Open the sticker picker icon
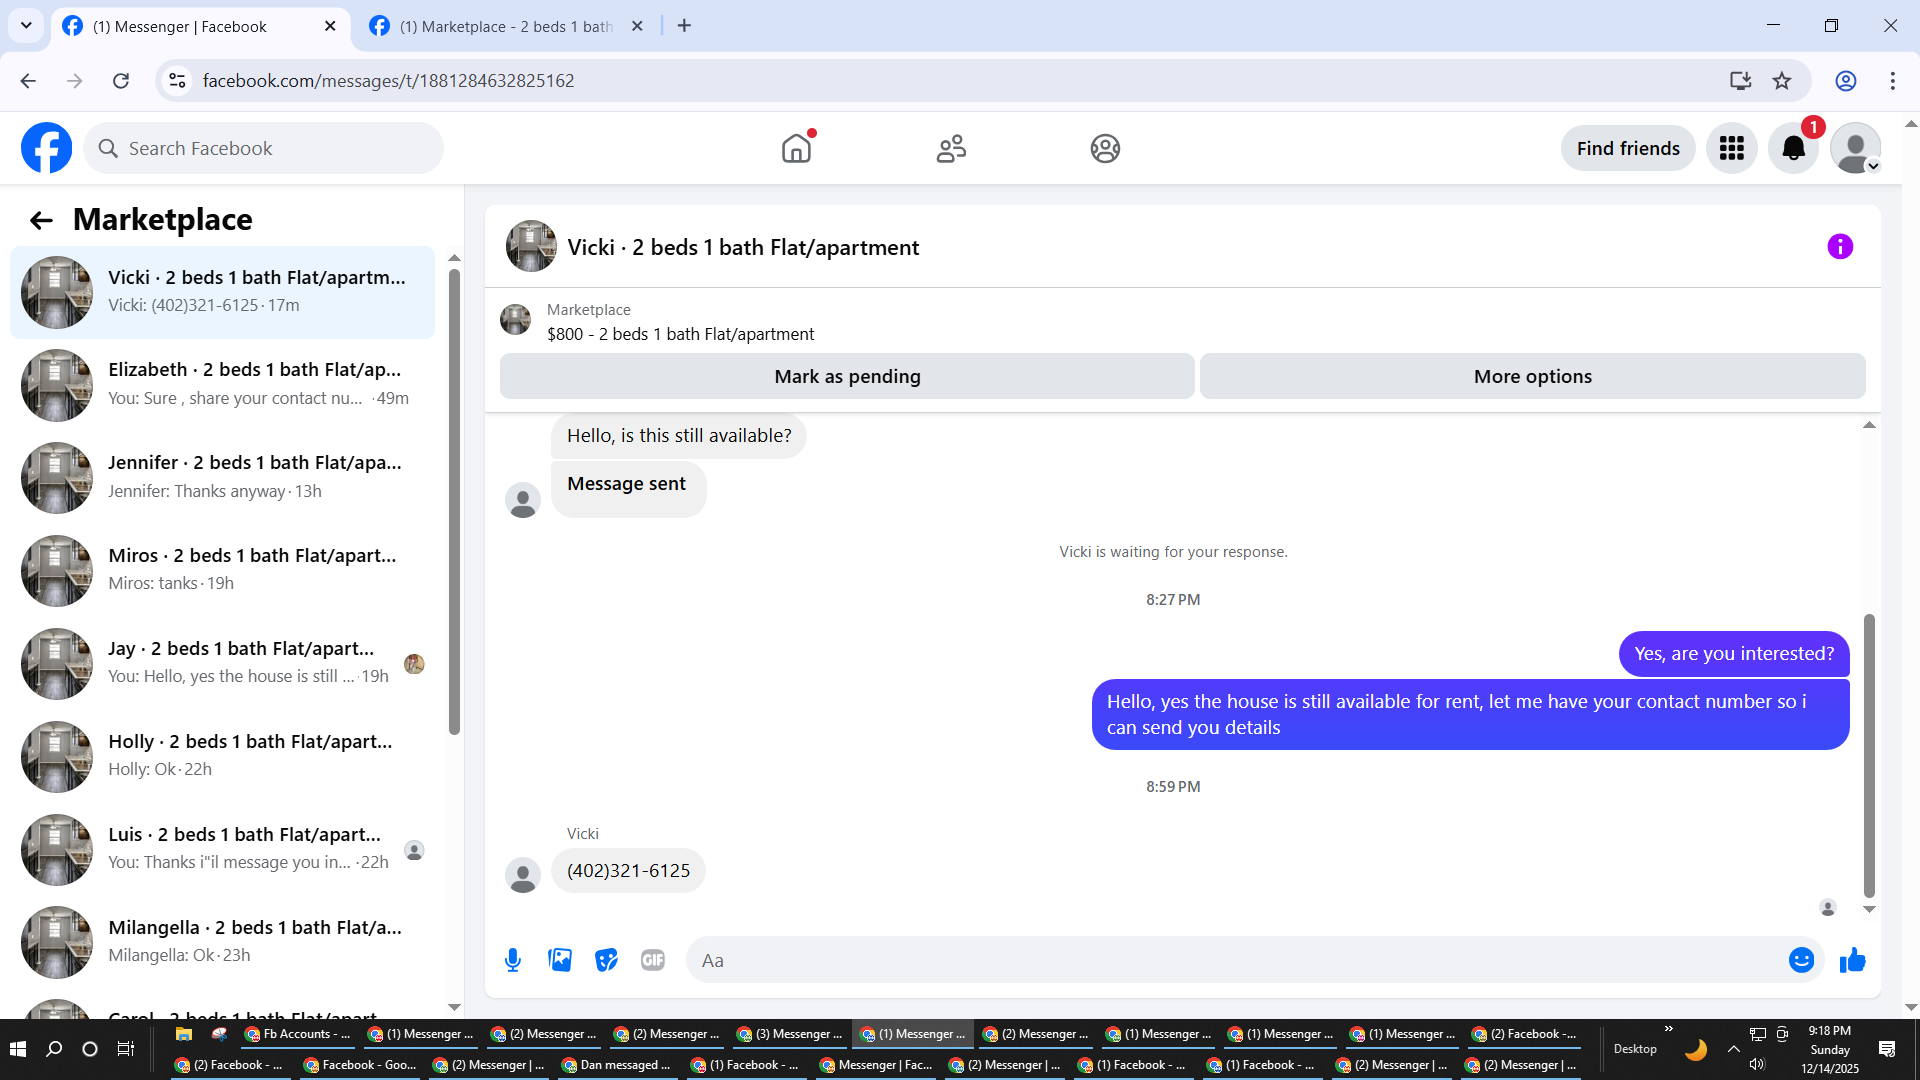 point(606,960)
